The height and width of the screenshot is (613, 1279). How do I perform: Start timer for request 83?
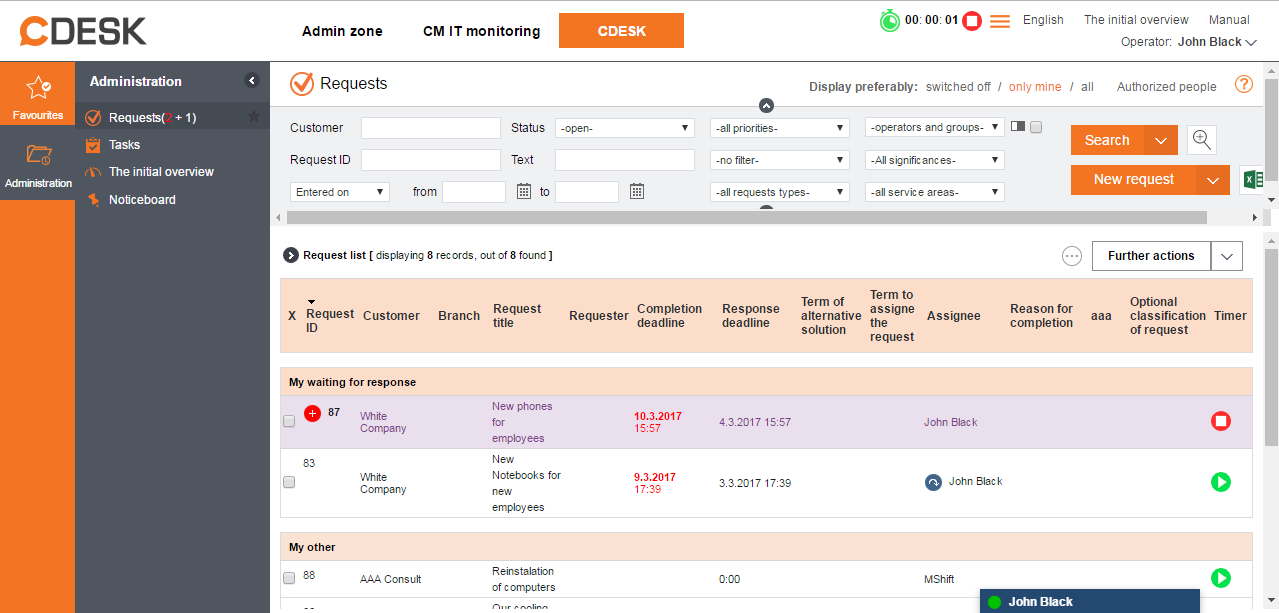pos(1220,482)
